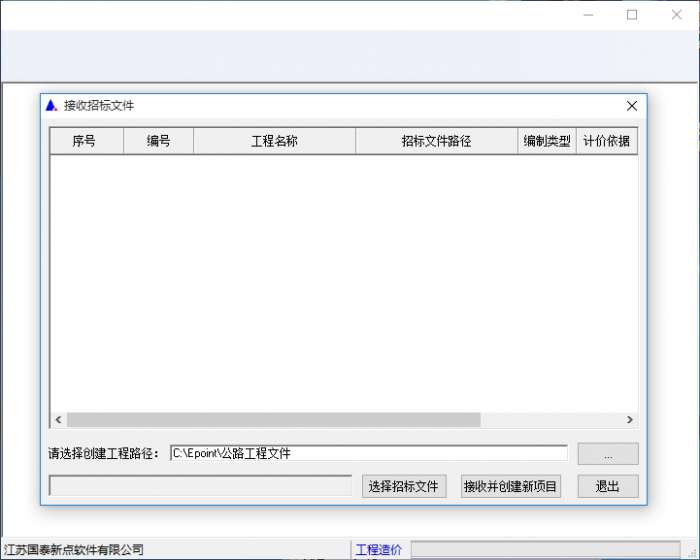
Task: Open the browse path '...' button
Action: (x=608, y=454)
